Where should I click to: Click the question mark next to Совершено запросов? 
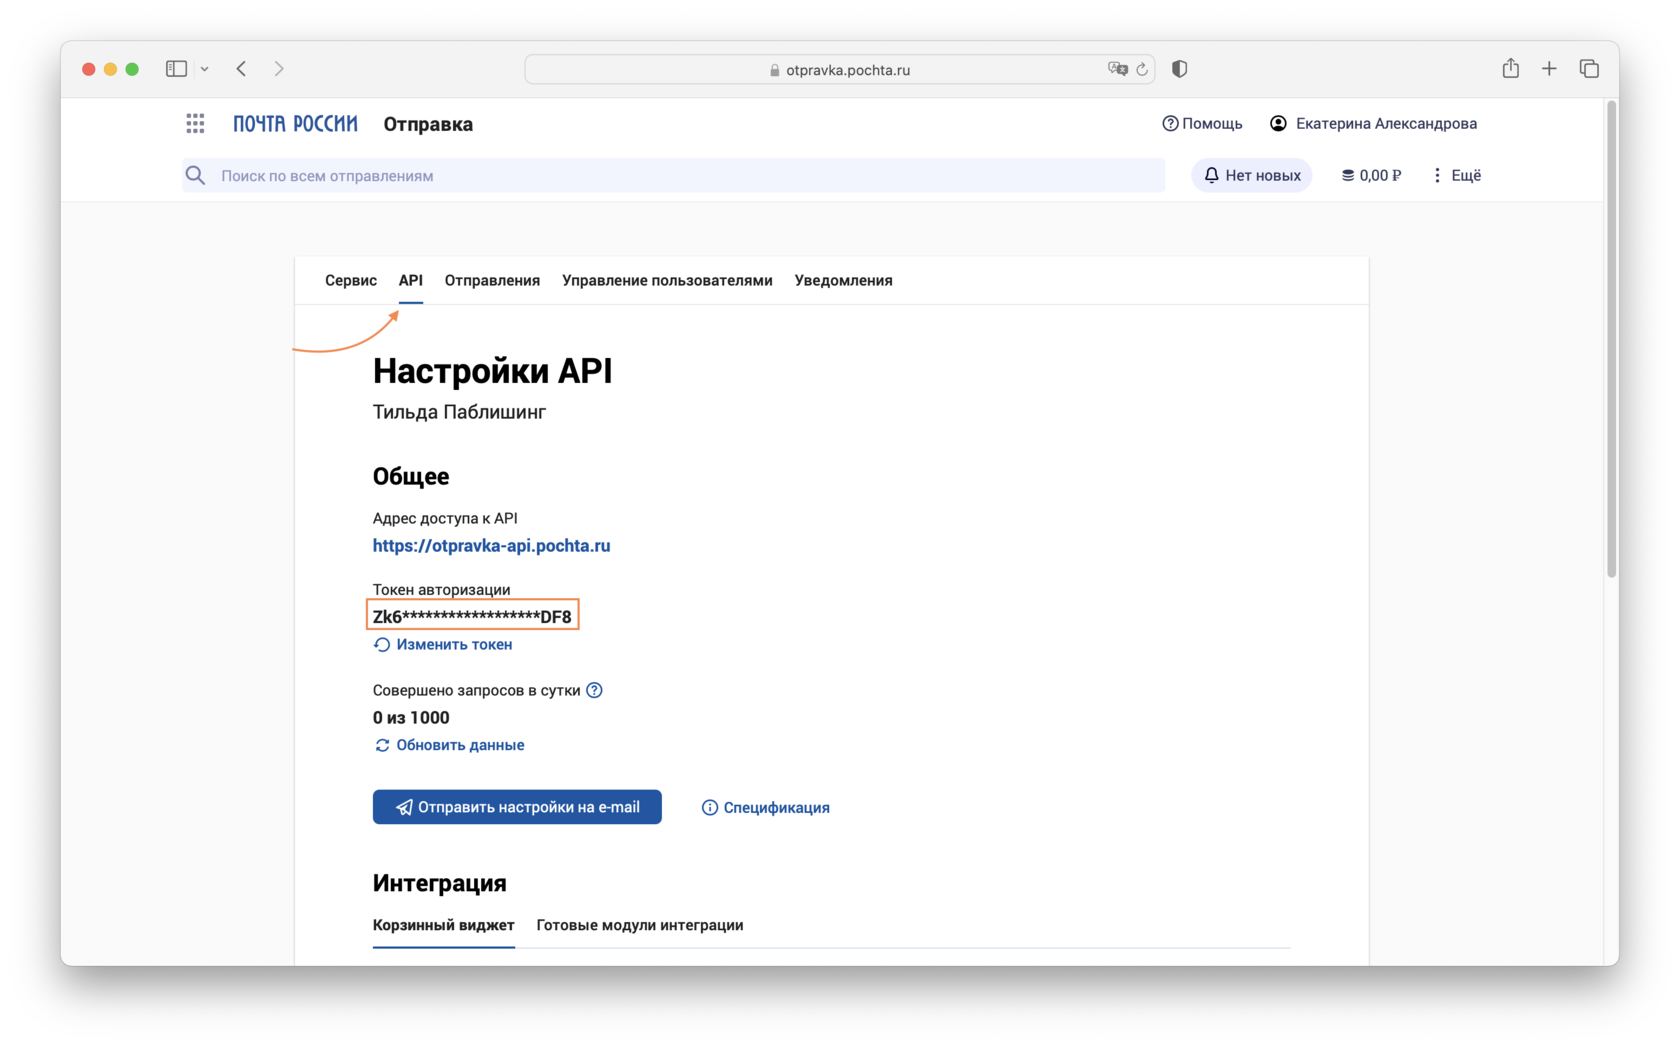pyautogui.click(x=594, y=690)
